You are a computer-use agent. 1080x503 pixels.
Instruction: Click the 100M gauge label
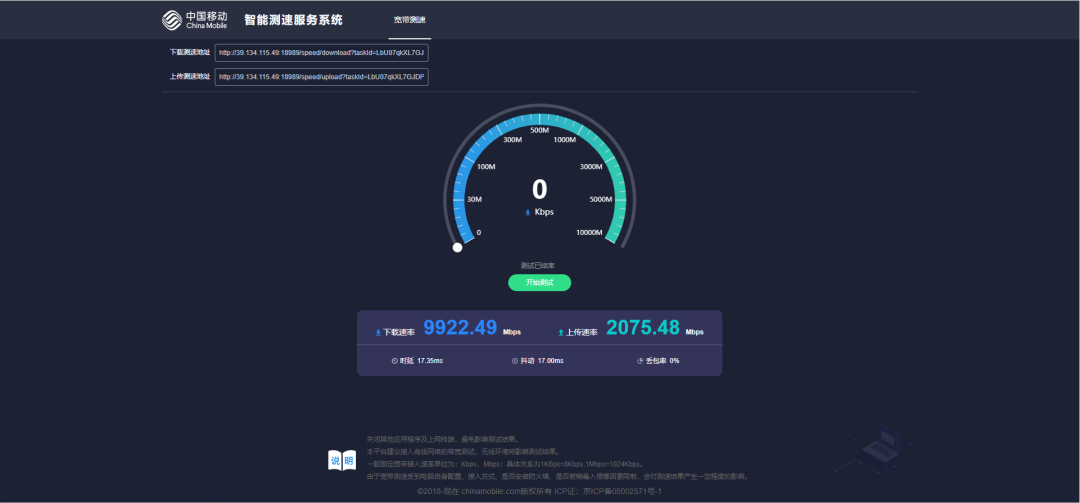[486, 167]
